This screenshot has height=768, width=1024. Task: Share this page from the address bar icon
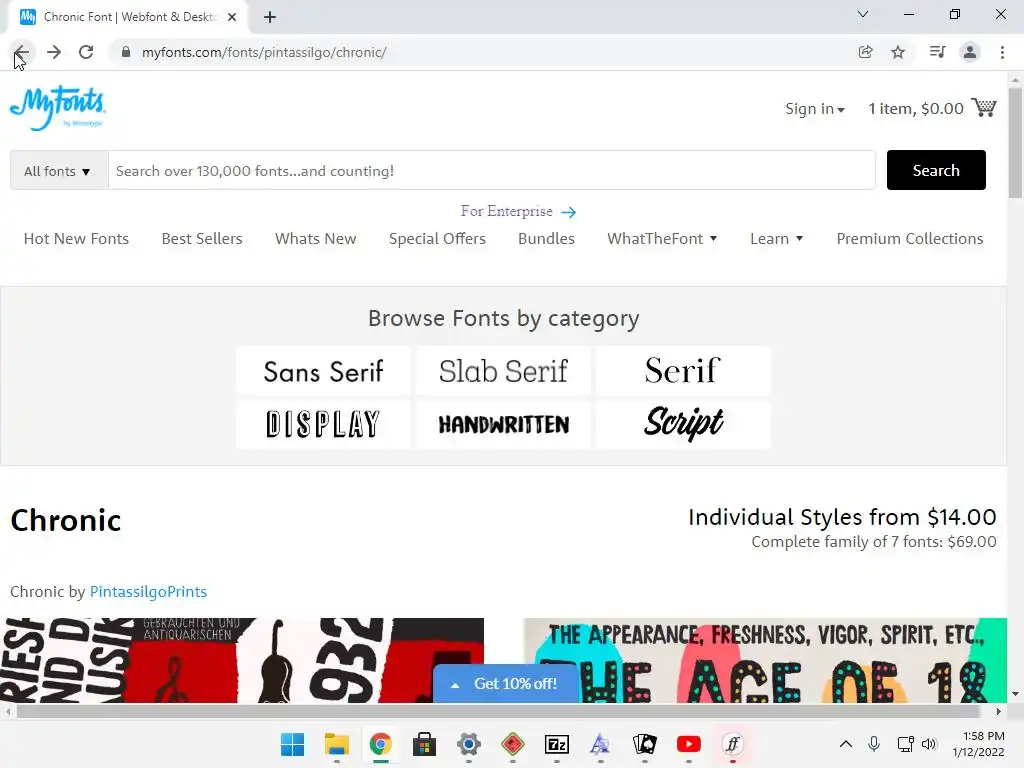[x=865, y=52]
